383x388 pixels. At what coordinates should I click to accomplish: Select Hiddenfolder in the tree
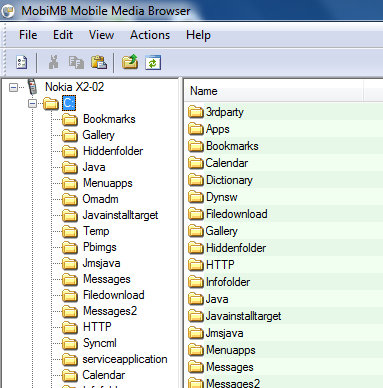click(x=113, y=151)
